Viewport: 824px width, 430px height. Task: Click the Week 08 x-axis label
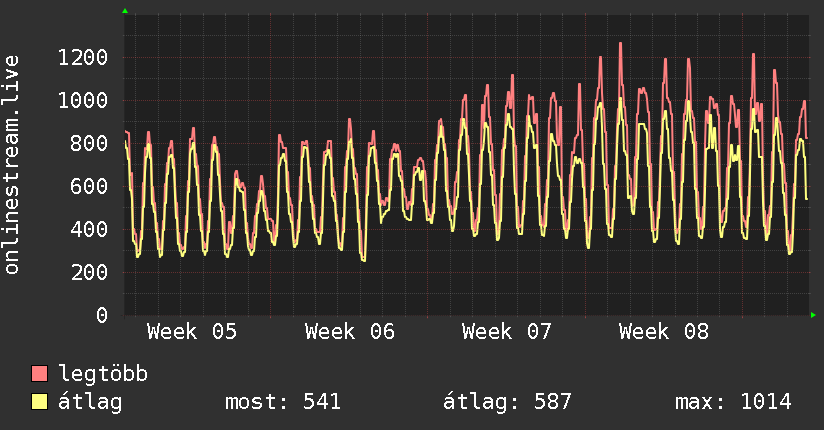point(664,332)
